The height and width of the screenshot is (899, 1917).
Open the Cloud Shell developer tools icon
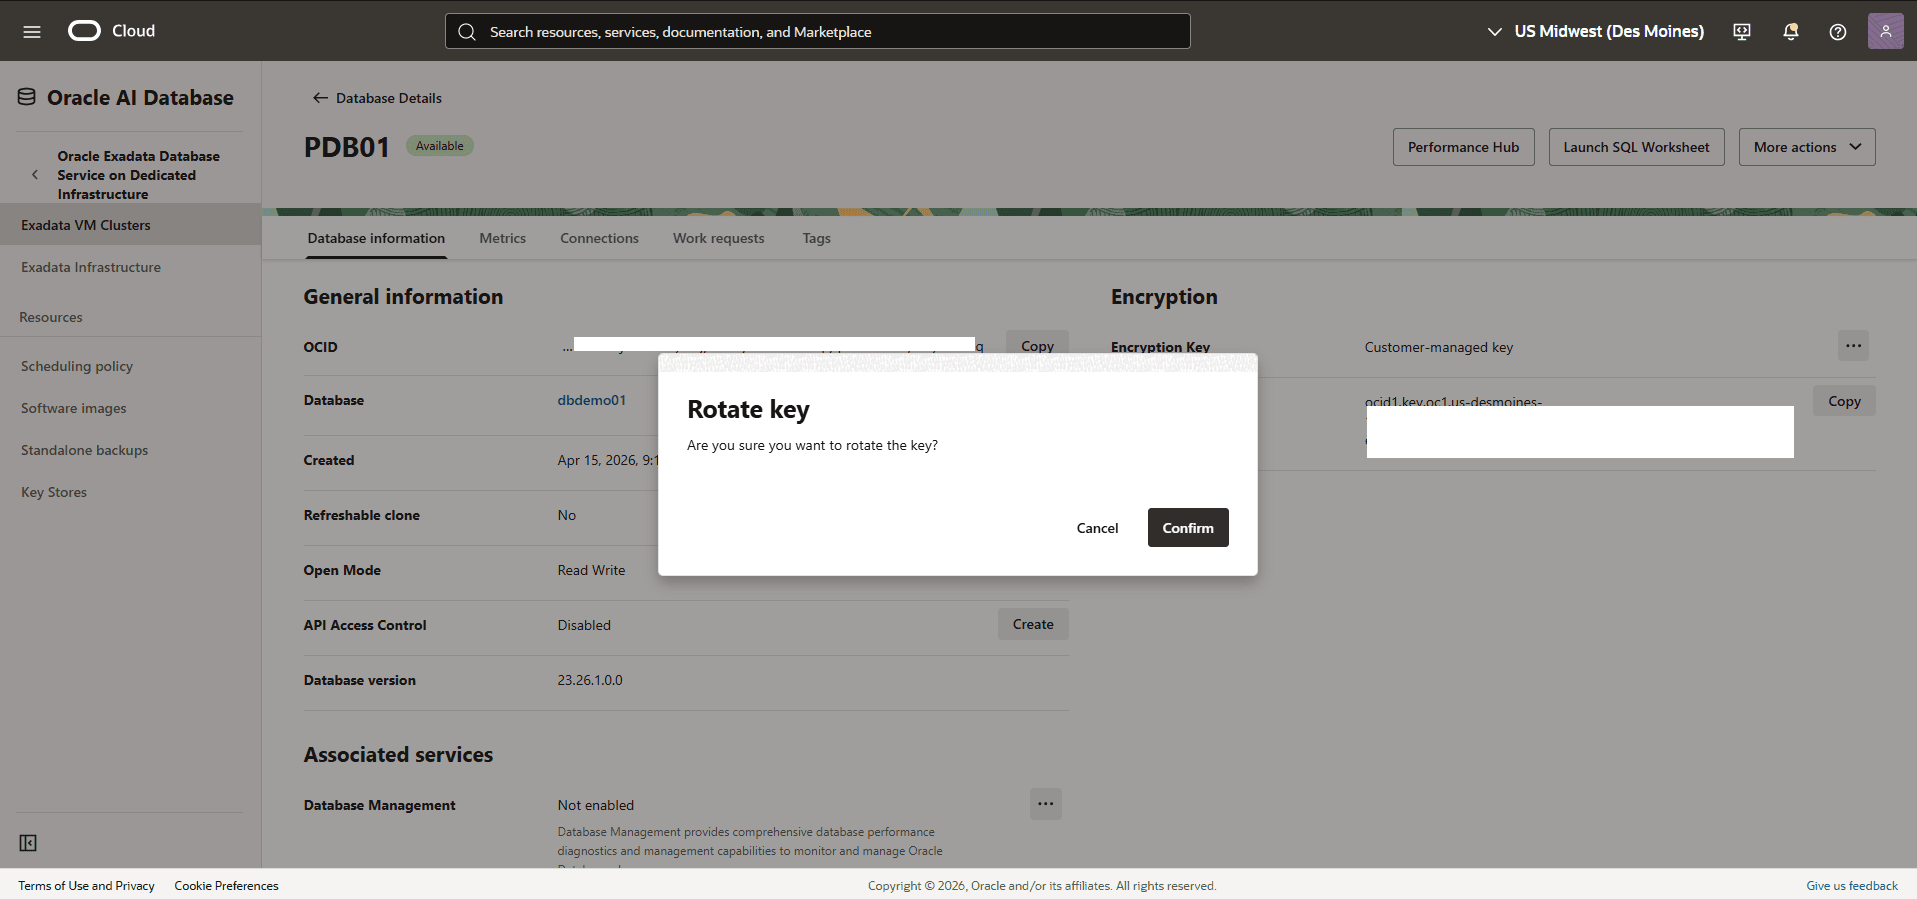(x=1742, y=31)
